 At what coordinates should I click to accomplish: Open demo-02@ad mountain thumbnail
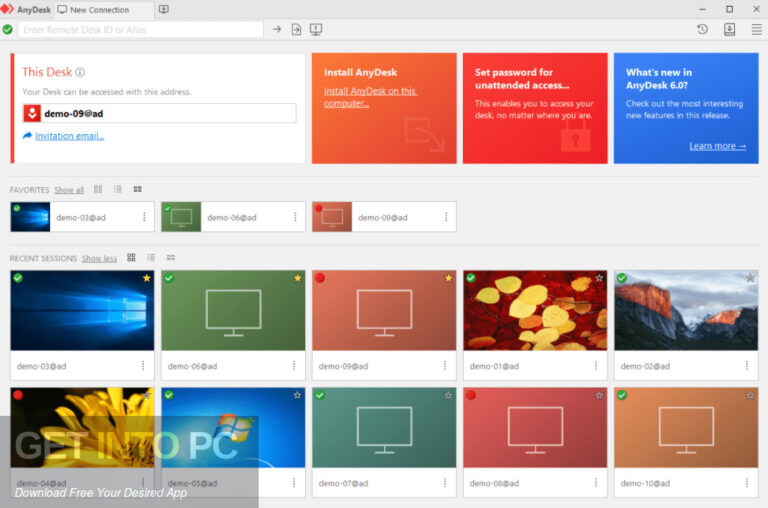(686, 310)
